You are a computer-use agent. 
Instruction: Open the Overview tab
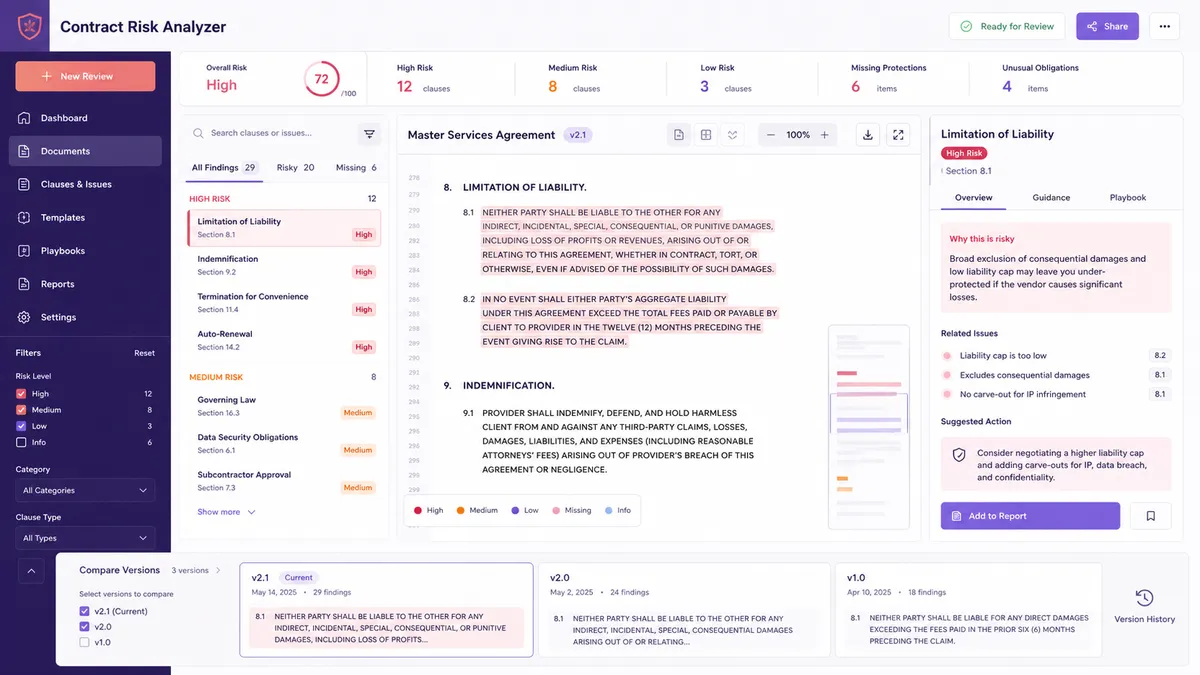click(x=973, y=198)
